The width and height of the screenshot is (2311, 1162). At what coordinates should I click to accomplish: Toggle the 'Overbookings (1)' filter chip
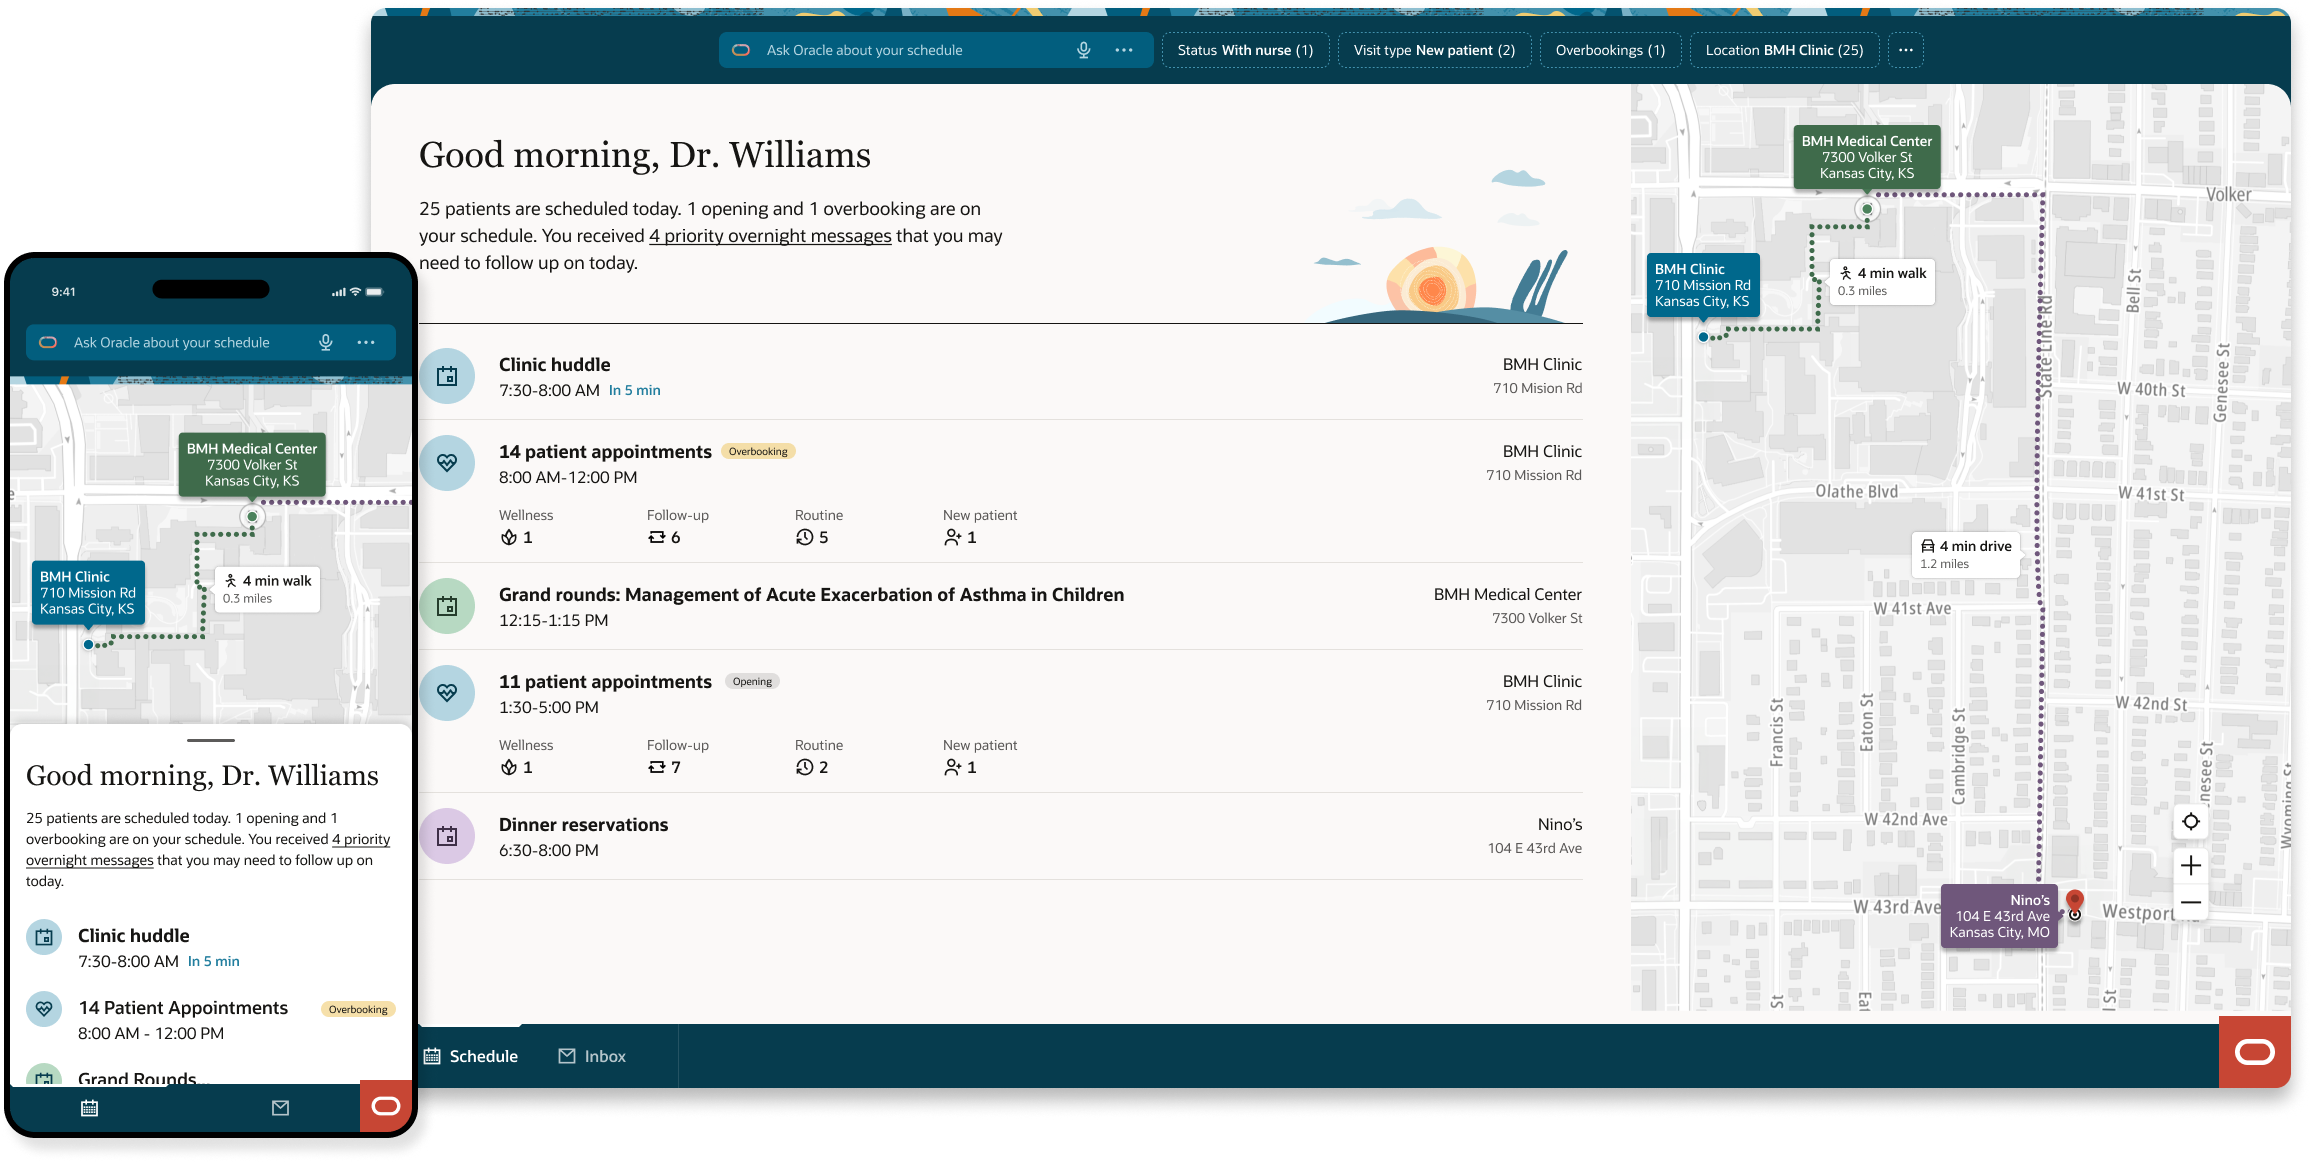tap(1610, 50)
